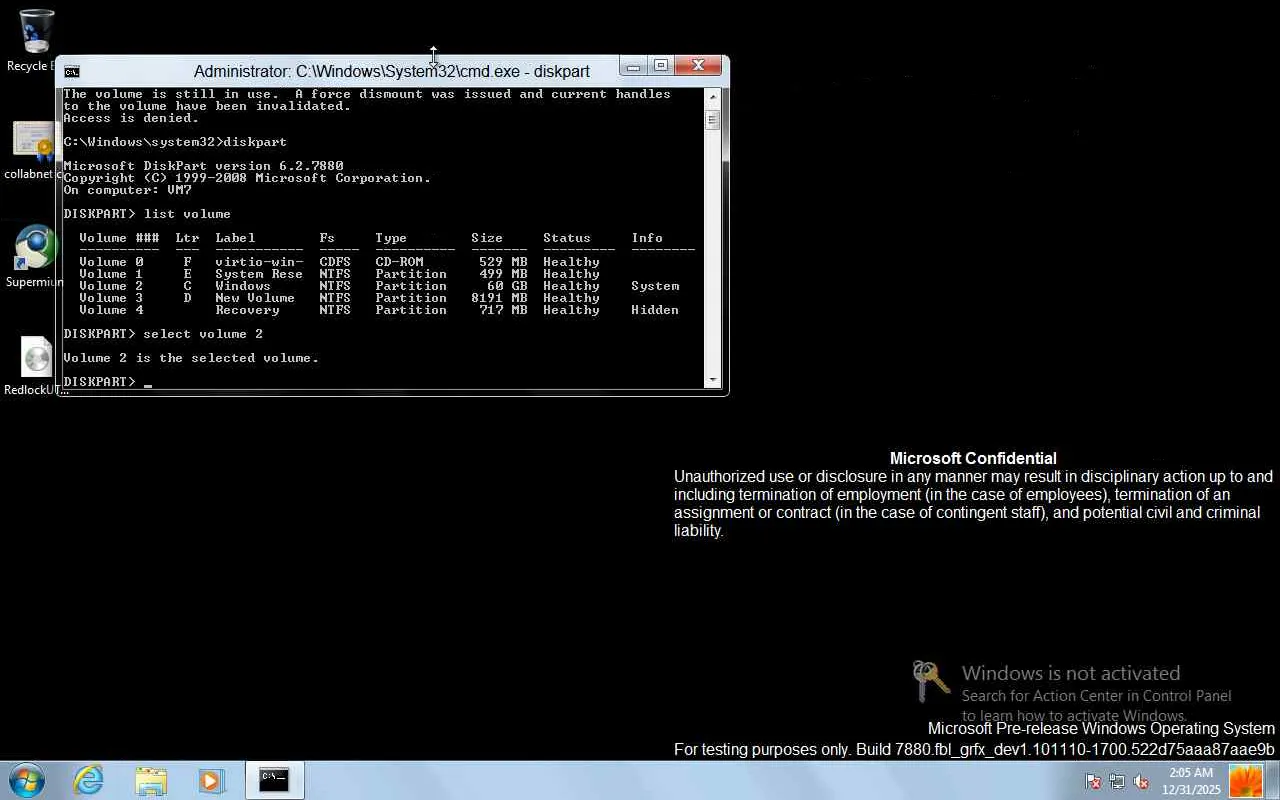Viewport: 1280px width, 800px height.
Task: Click the "CD-ROM" type value
Action: pyautogui.click(x=399, y=262)
